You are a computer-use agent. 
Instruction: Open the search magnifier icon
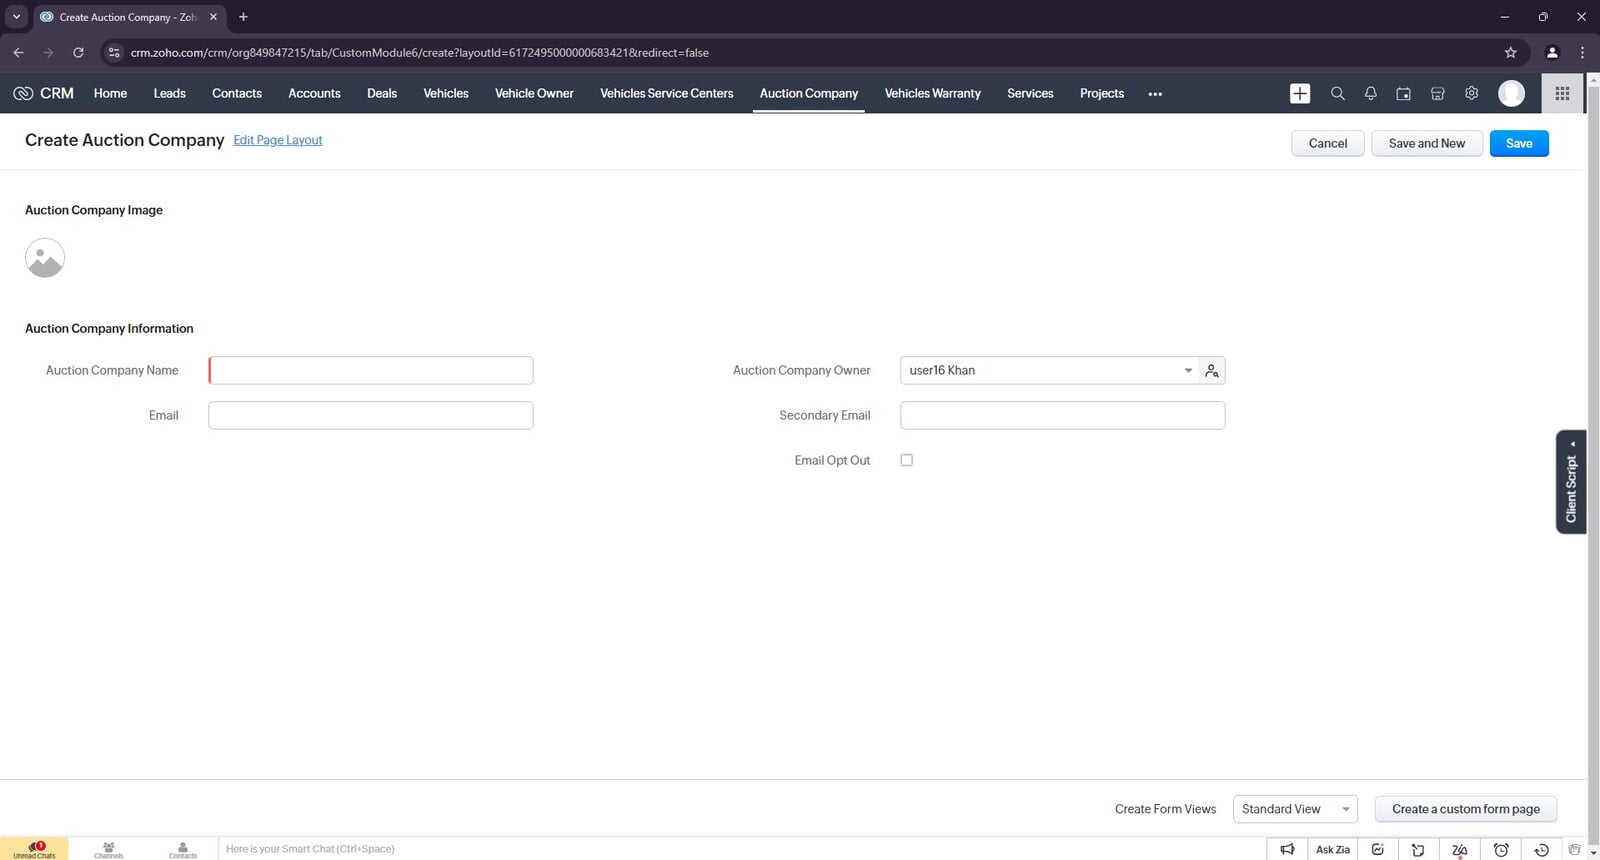1337,93
